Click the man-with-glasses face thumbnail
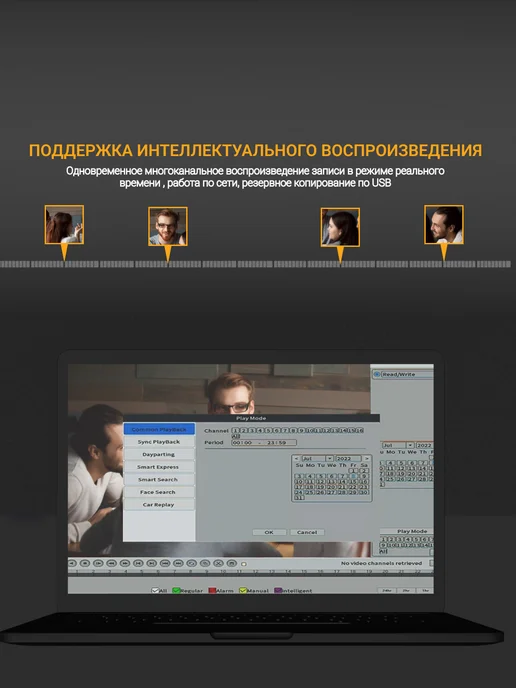Screen dimensions: 516x688 point(168,226)
